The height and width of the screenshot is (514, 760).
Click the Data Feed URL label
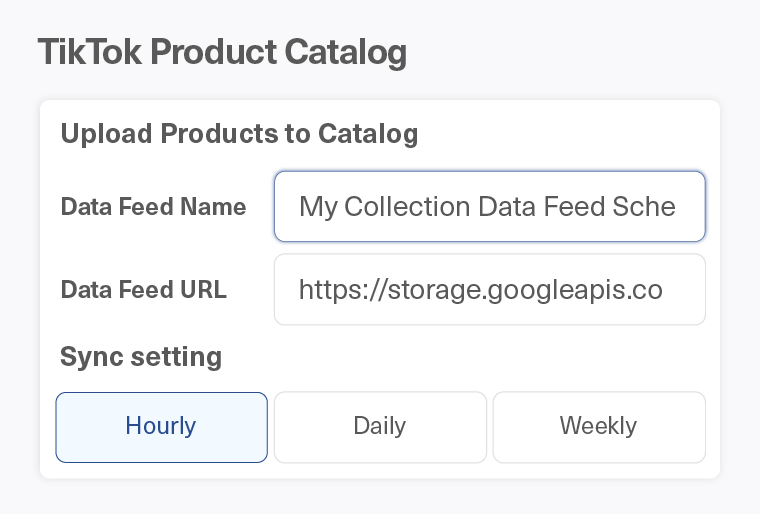(143, 290)
